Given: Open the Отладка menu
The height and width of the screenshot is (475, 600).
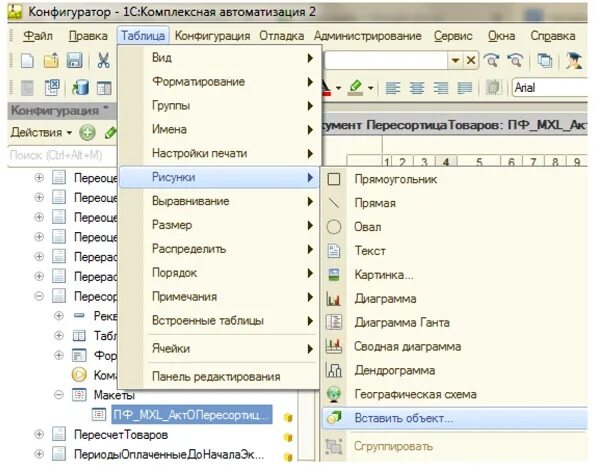Looking at the screenshot, I should click(282, 36).
